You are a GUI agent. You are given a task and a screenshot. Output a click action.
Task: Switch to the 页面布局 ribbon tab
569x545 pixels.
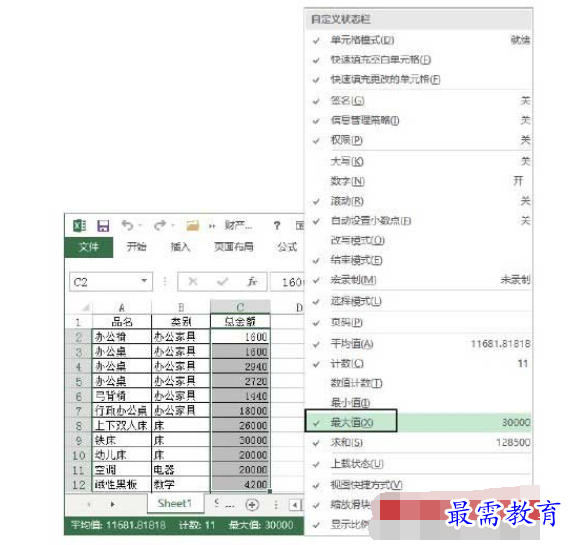pyautogui.click(x=234, y=247)
